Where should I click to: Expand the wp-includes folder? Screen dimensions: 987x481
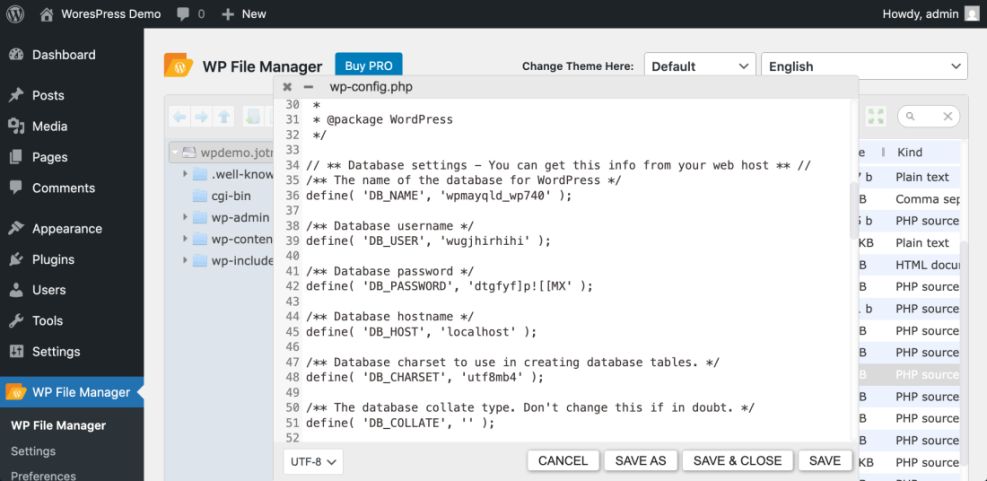click(x=185, y=261)
